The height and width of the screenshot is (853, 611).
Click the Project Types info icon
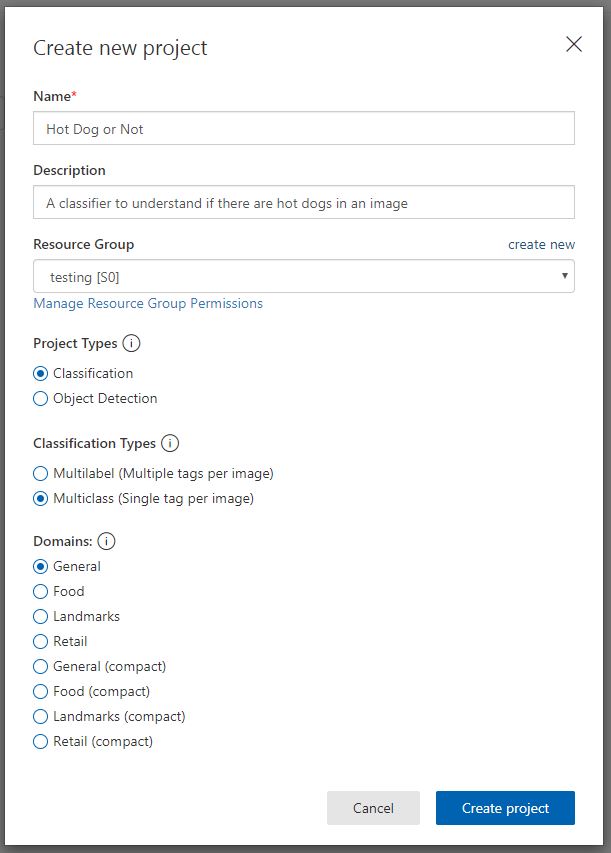[x=132, y=343]
